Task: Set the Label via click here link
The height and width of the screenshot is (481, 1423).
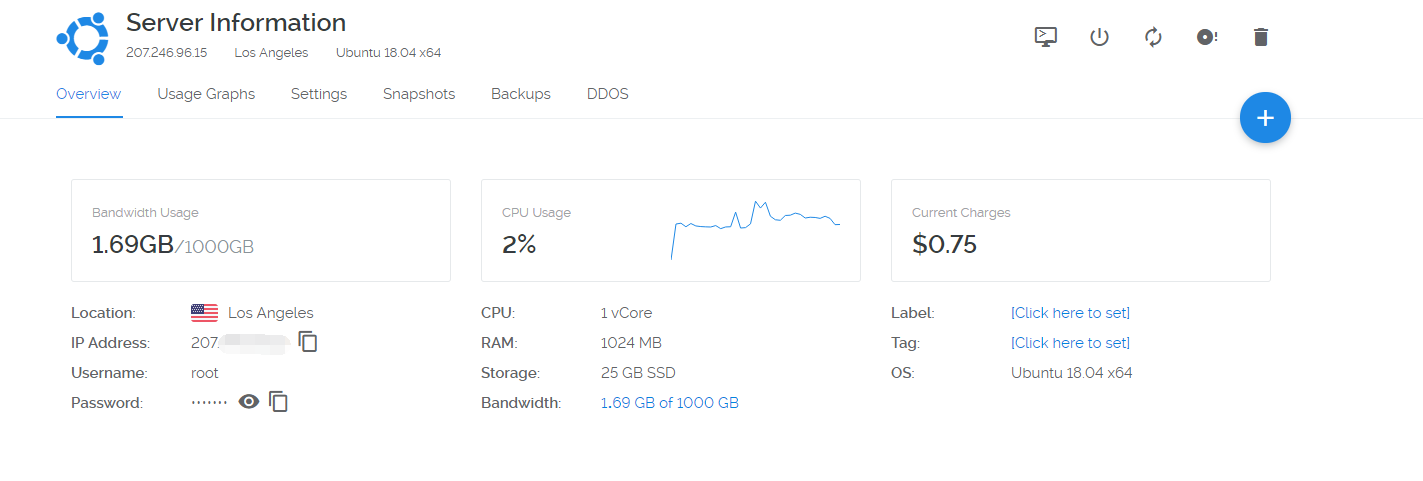Action: 1070,313
